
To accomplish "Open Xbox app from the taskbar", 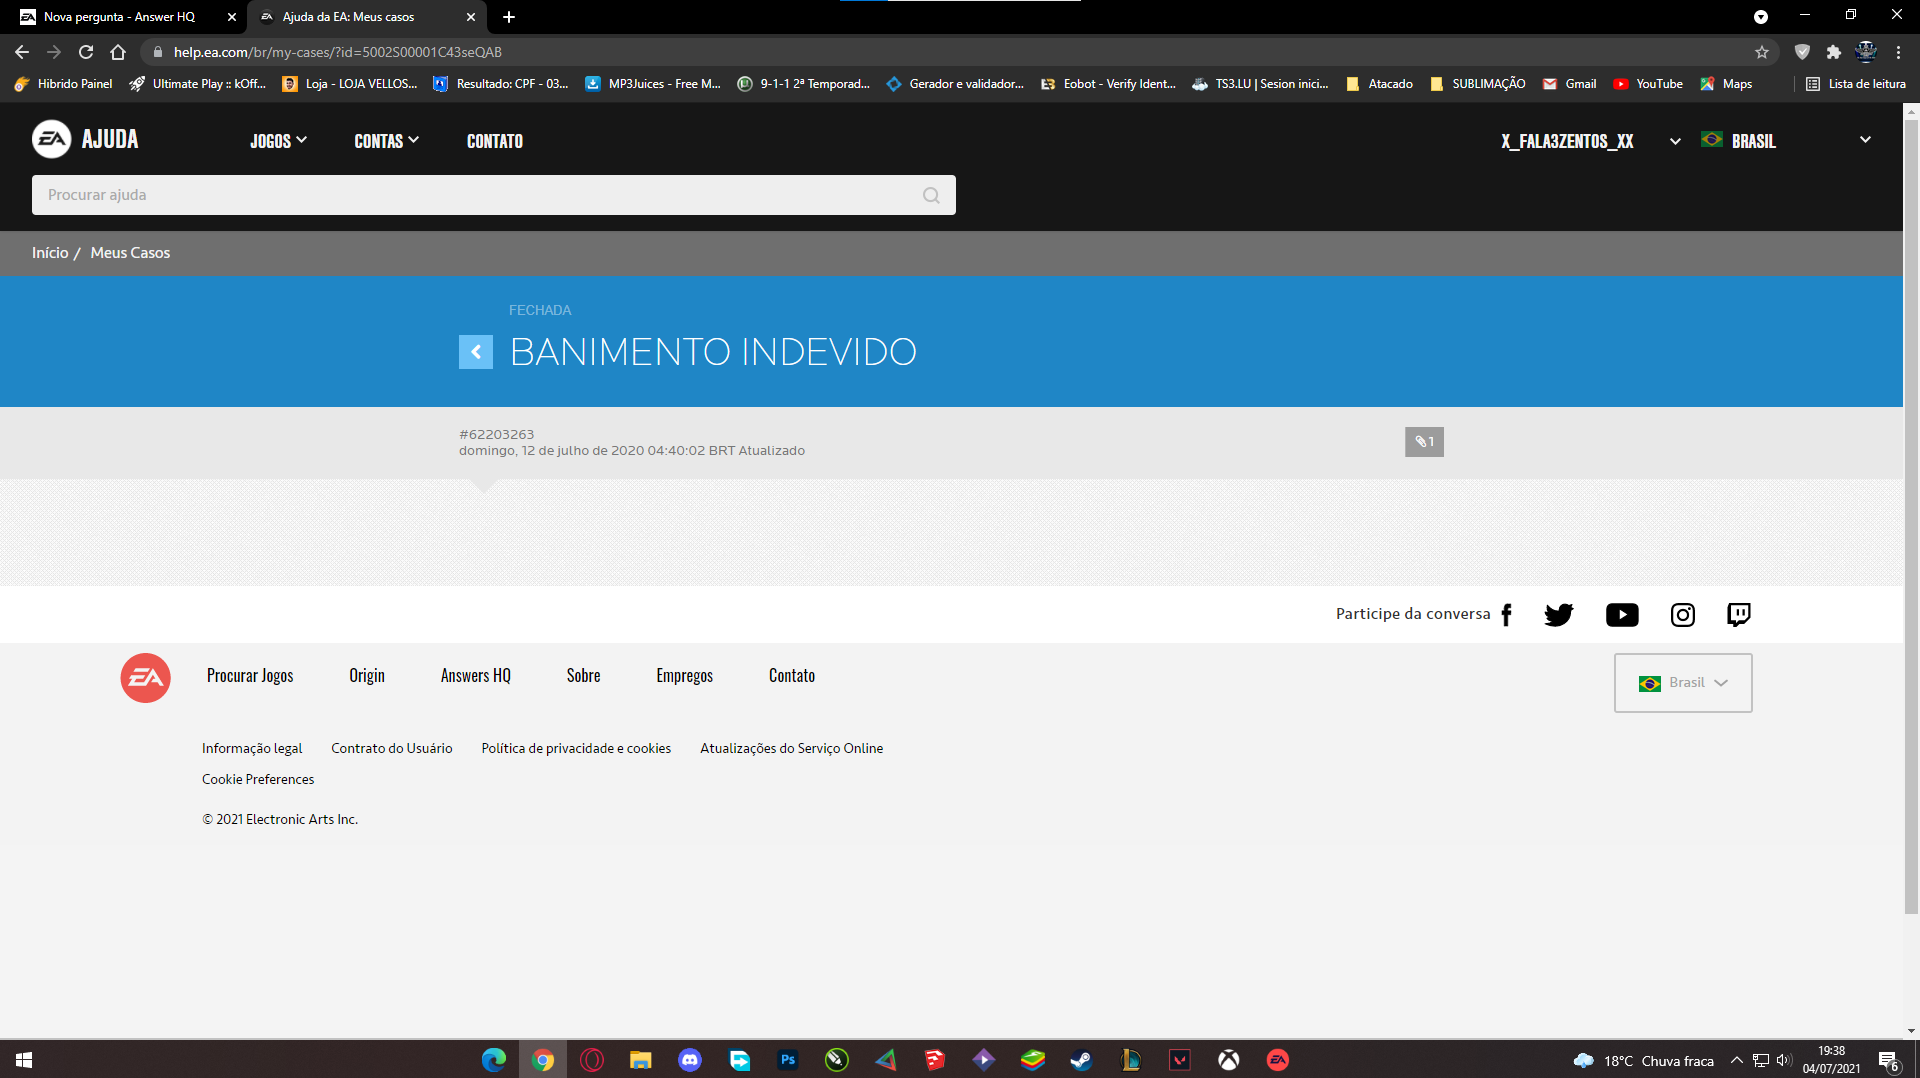I will [x=1229, y=1060].
